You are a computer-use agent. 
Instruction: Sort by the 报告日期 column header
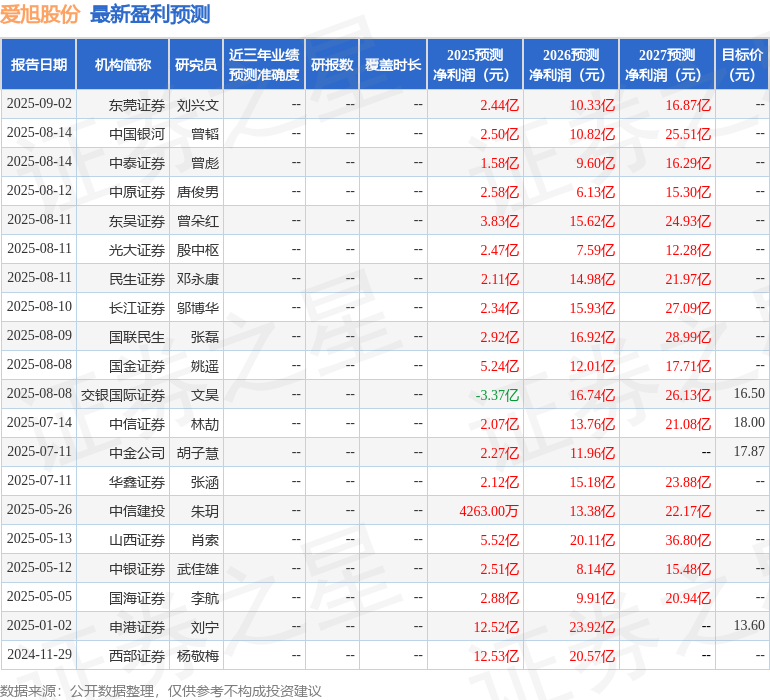39,65
